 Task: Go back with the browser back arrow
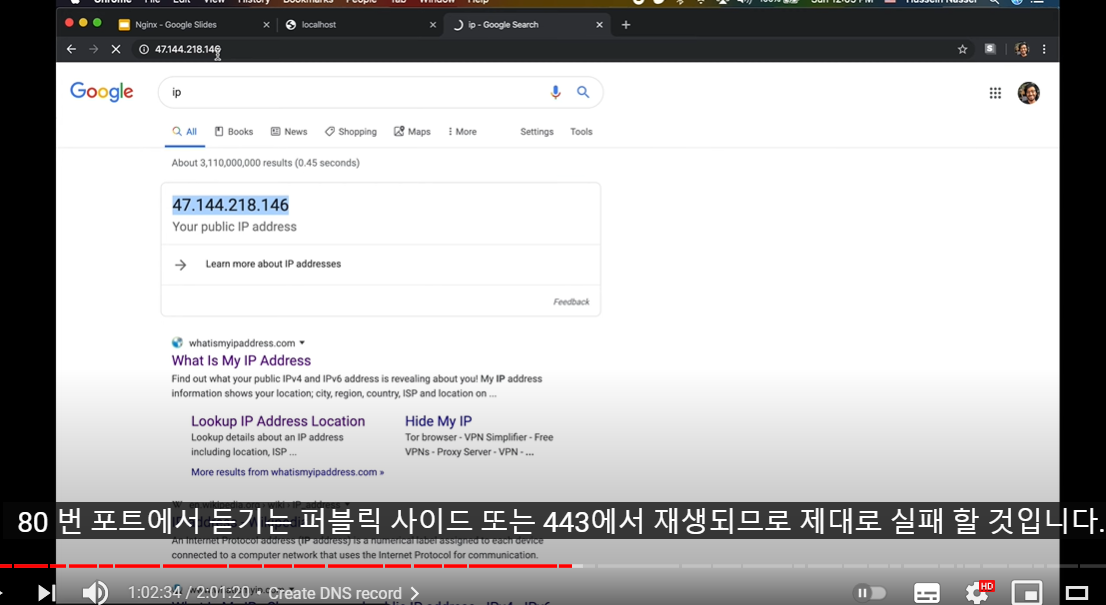click(71, 49)
